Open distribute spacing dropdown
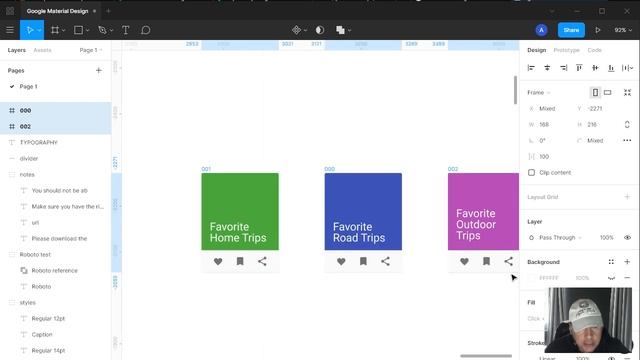Screen dimensions: 640x360 627,68
